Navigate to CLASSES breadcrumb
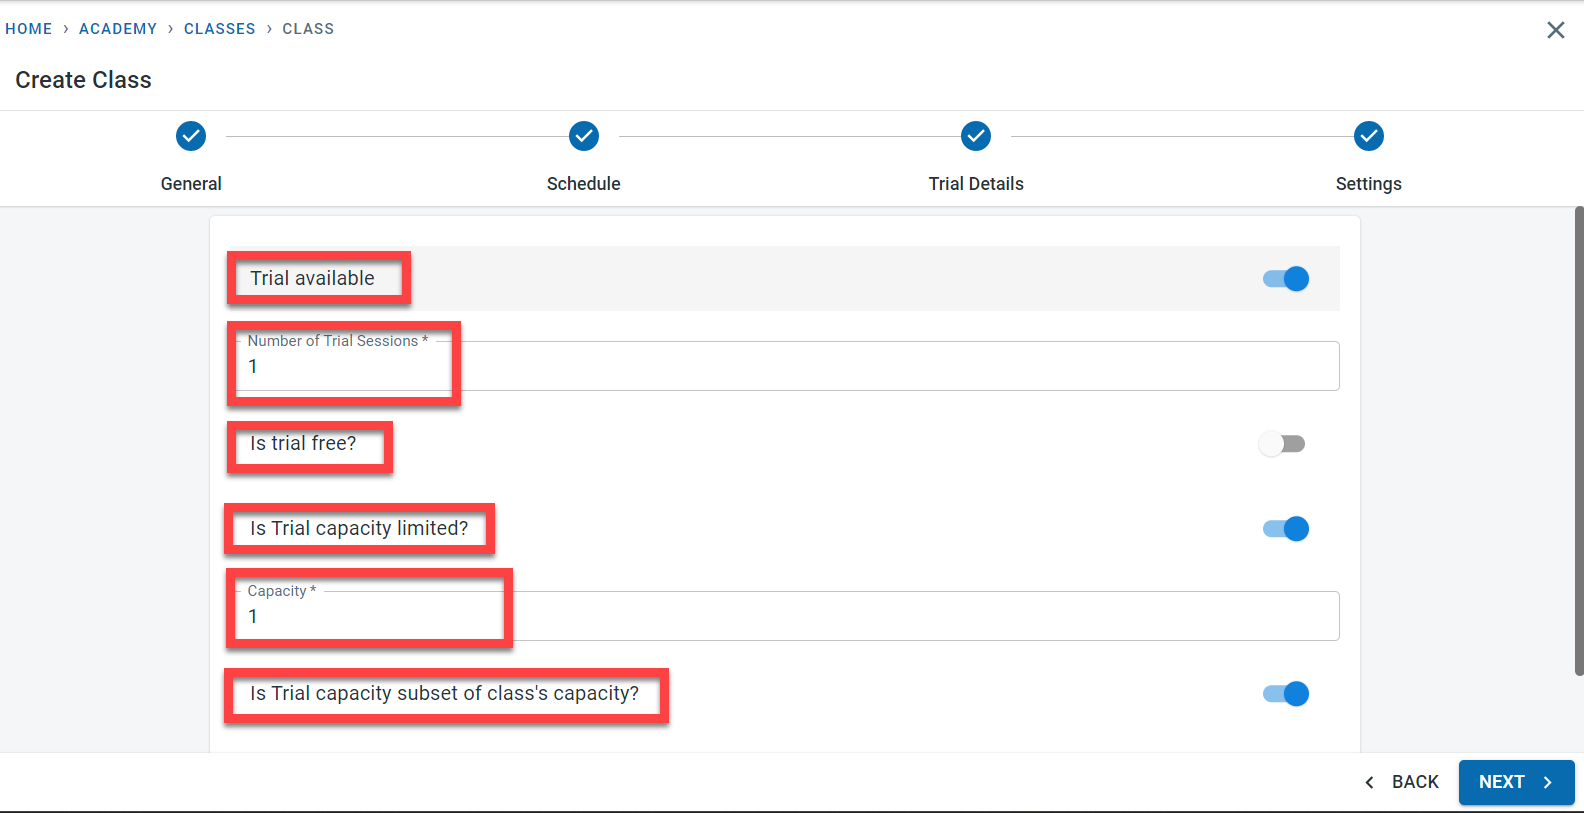 tap(220, 29)
